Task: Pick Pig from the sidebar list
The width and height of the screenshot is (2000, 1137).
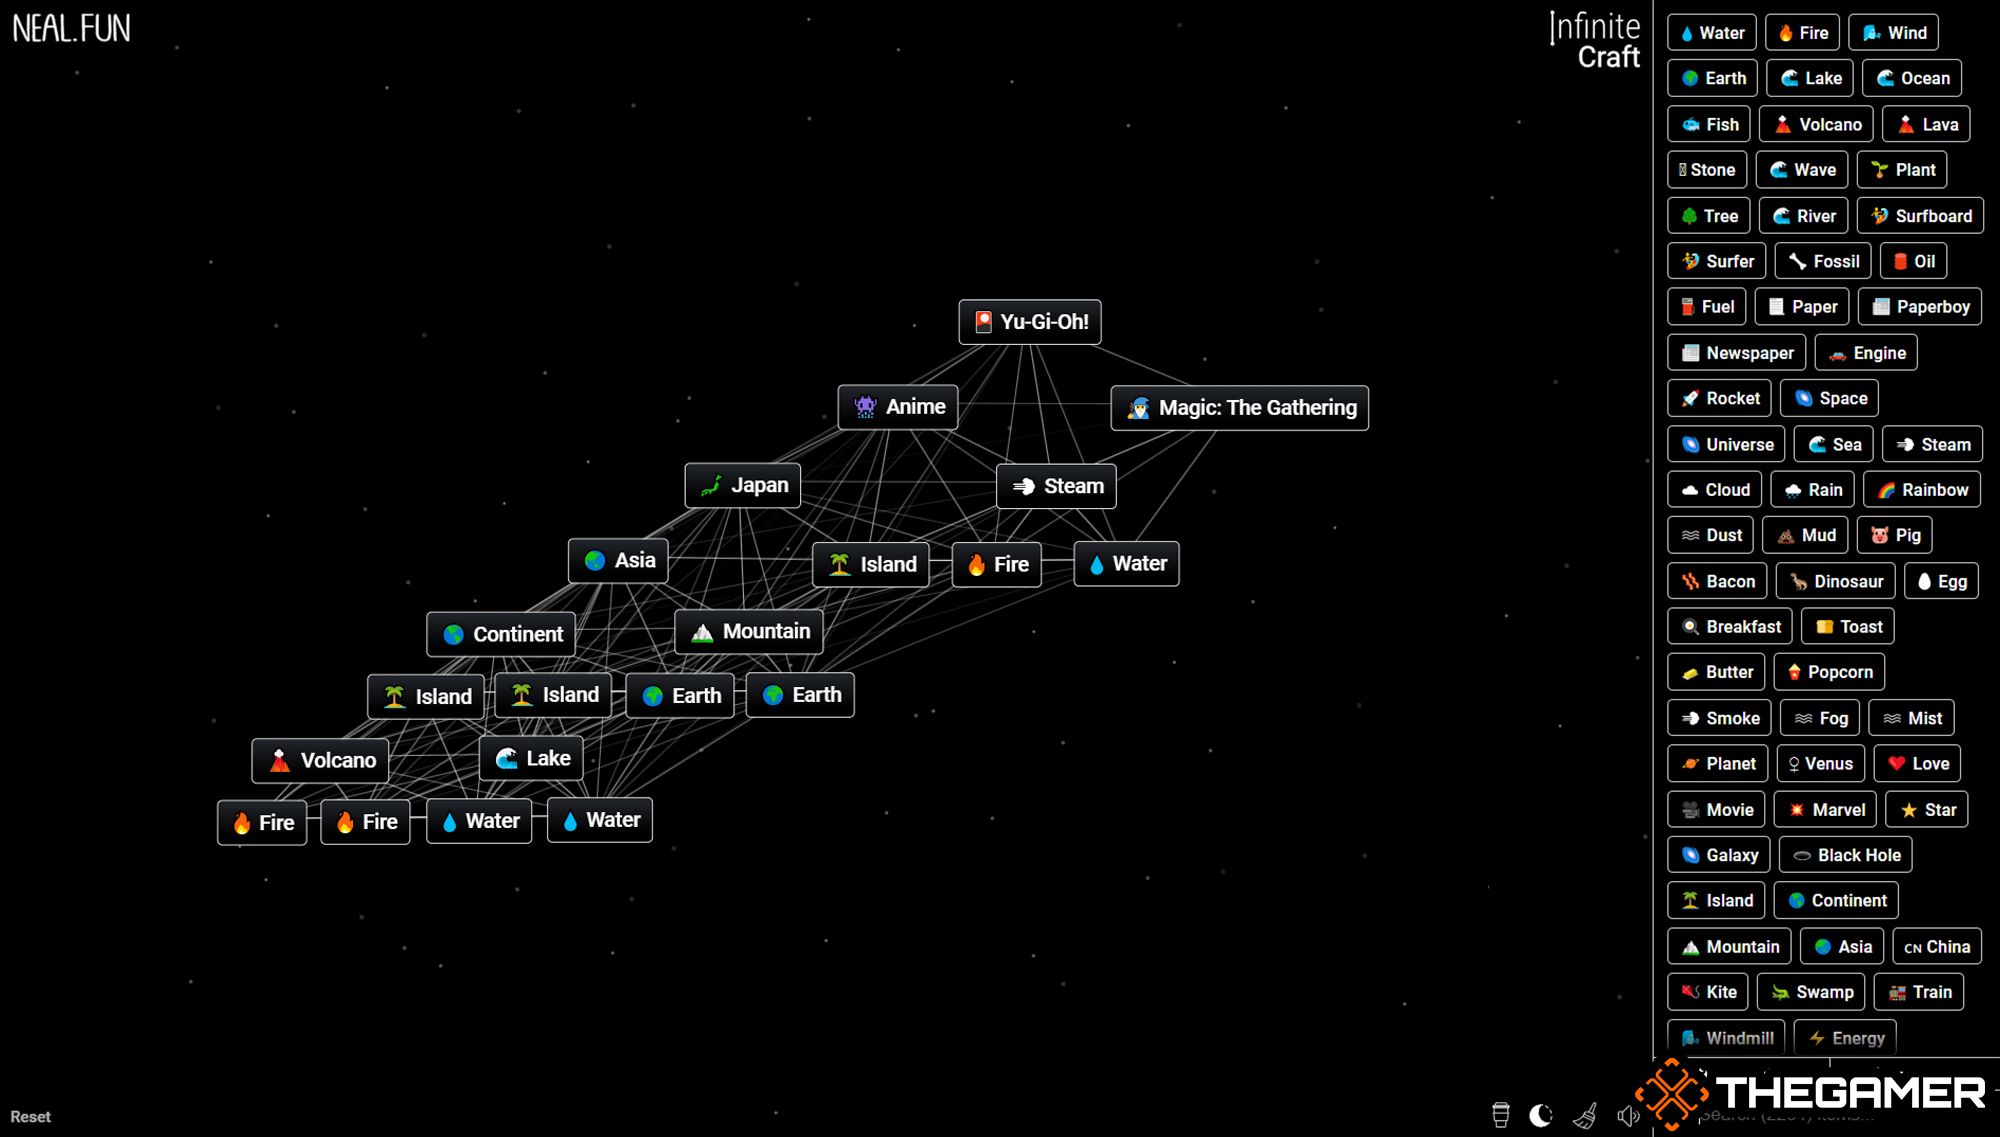Action: click(1895, 535)
